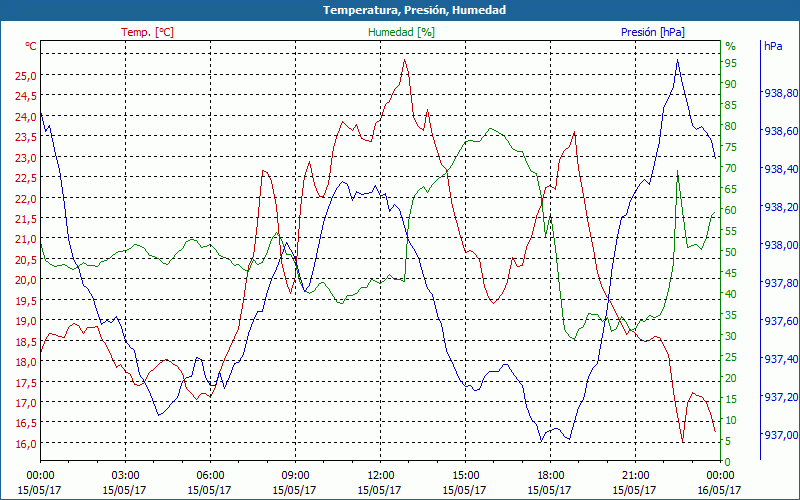The image size is (800, 500).
Task: Click the 18,5 temperature axis value
Action: (25, 341)
